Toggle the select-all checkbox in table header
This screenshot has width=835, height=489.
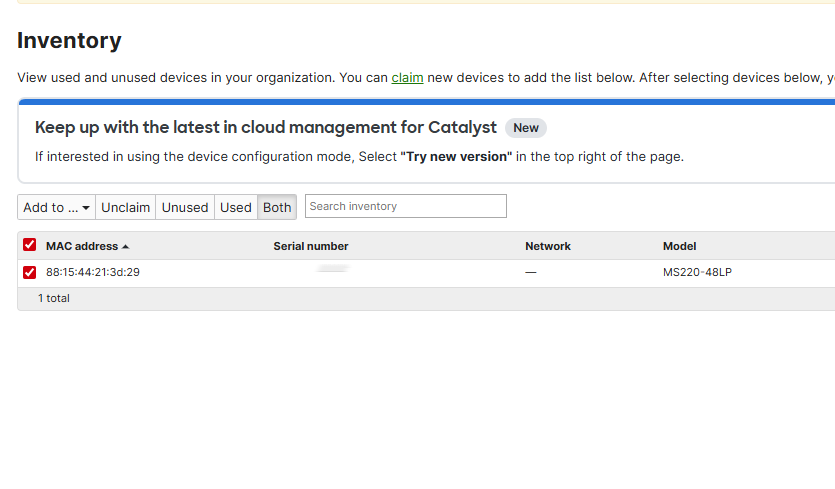click(x=30, y=245)
